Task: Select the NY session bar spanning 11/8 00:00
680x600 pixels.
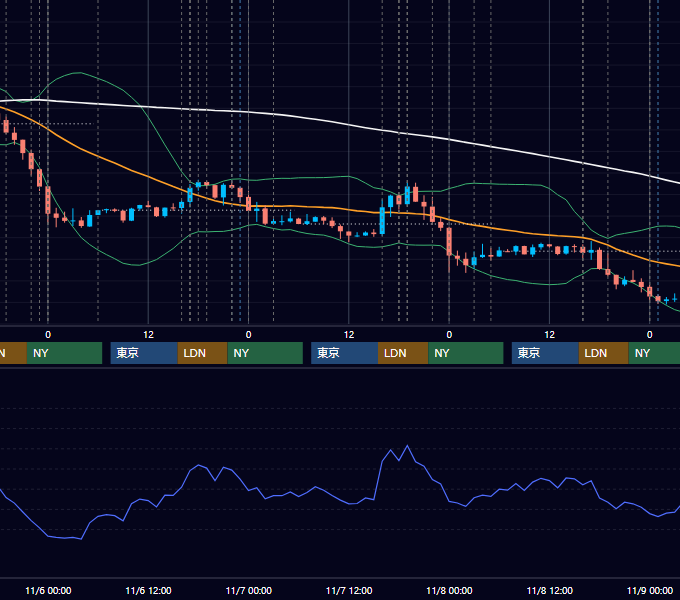Action: point(466,353)
